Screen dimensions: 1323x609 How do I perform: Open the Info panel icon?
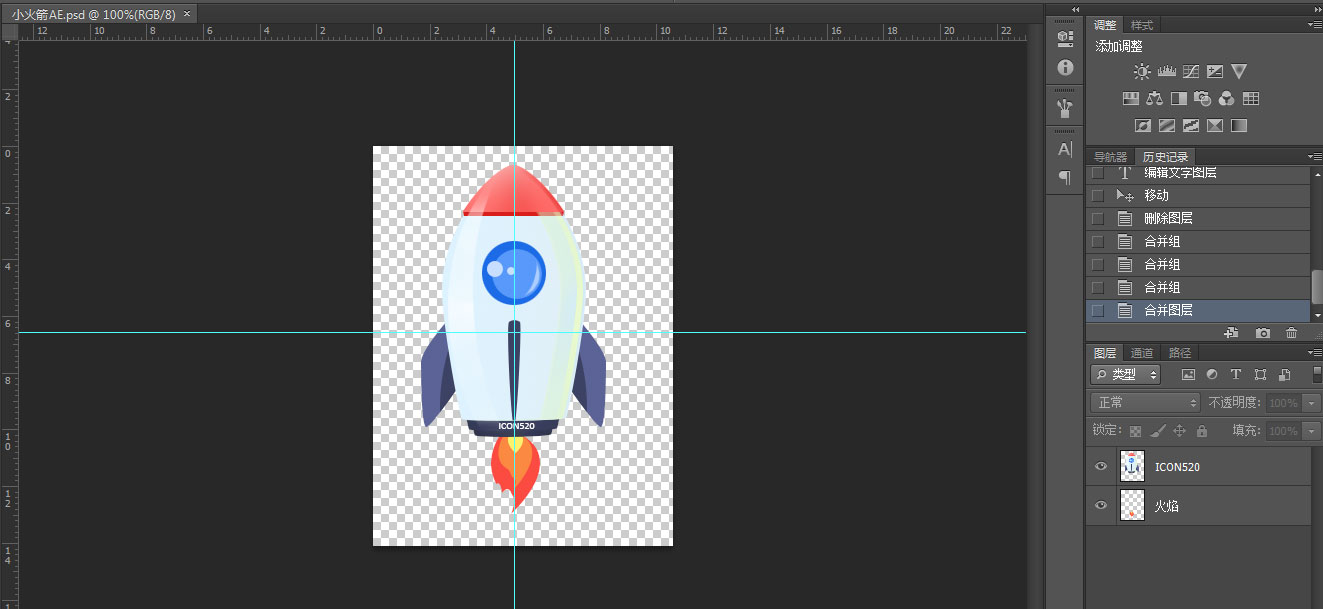pyautogui.click(x=1065, y=67)
